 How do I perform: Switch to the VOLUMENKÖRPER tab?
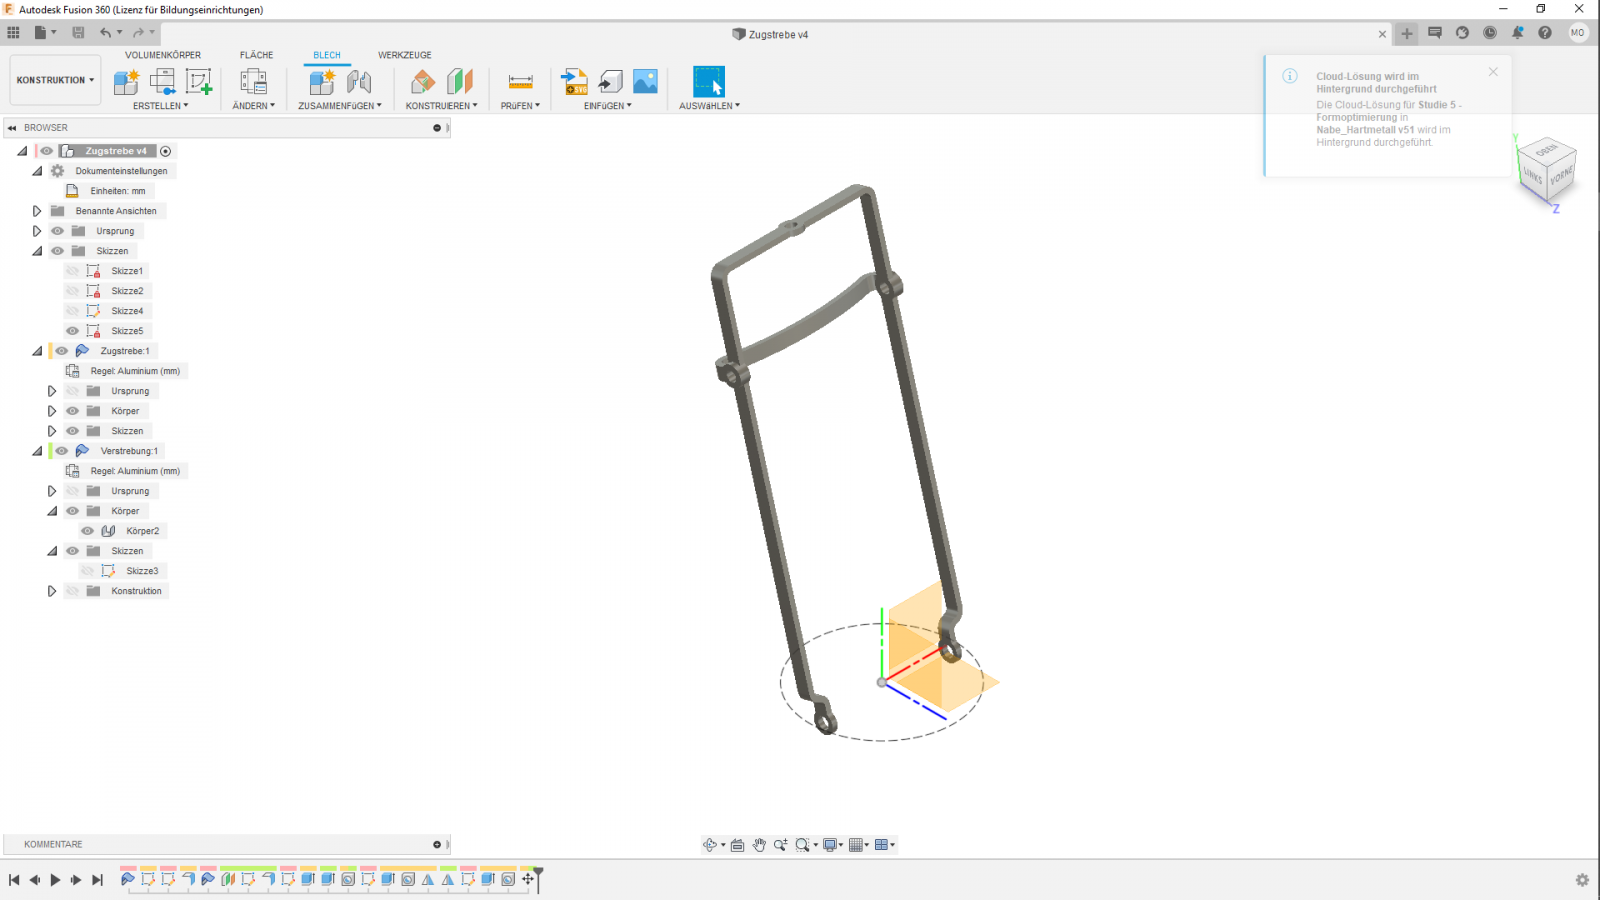[x=163, y=55]
